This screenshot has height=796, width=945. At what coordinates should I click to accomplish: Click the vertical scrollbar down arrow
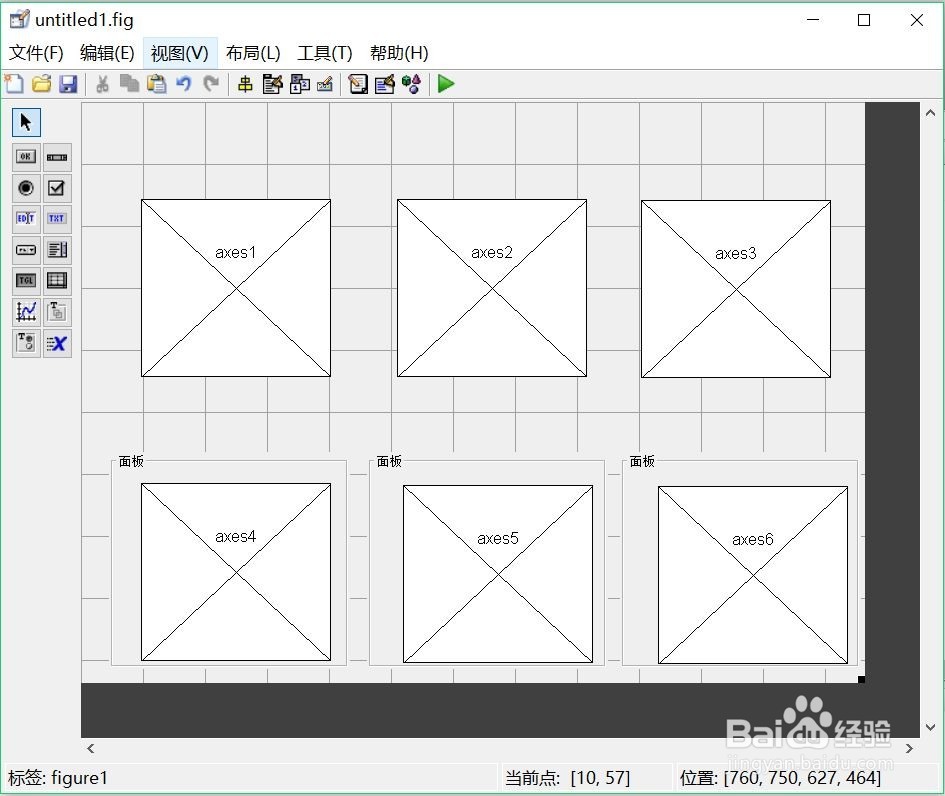click(931, 727)
